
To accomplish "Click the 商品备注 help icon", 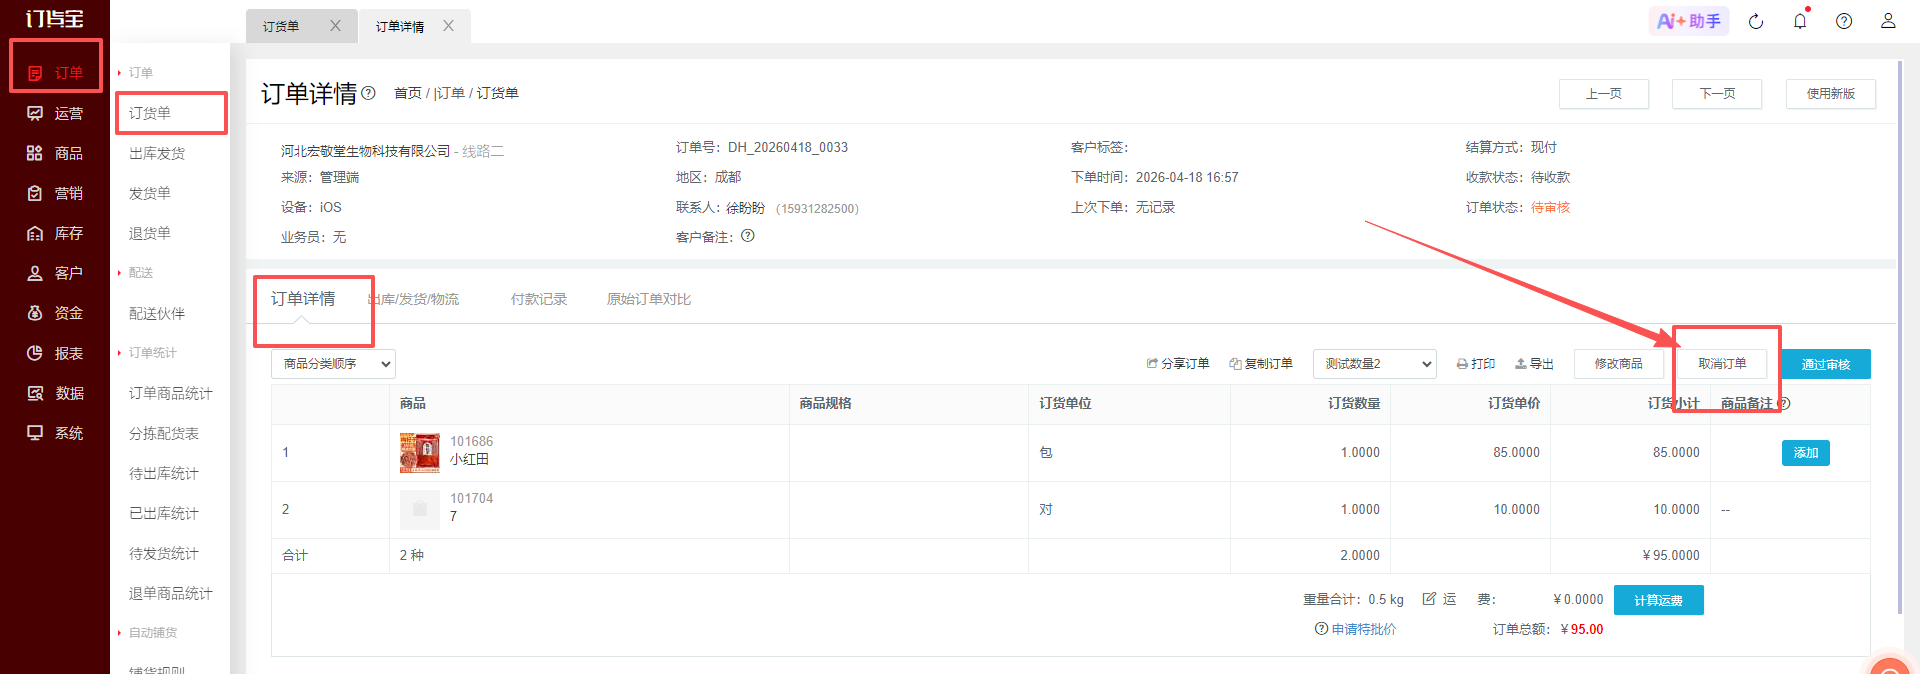I will tap(1784, 404).
